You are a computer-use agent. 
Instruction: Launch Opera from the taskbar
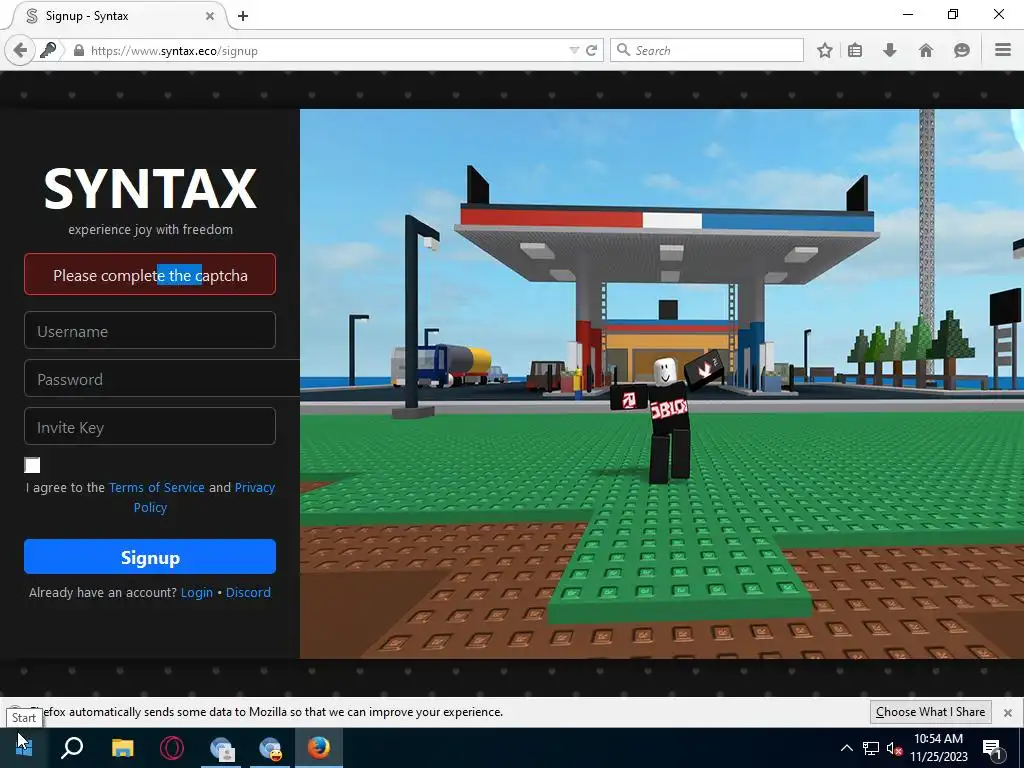(x=172, y=748)
